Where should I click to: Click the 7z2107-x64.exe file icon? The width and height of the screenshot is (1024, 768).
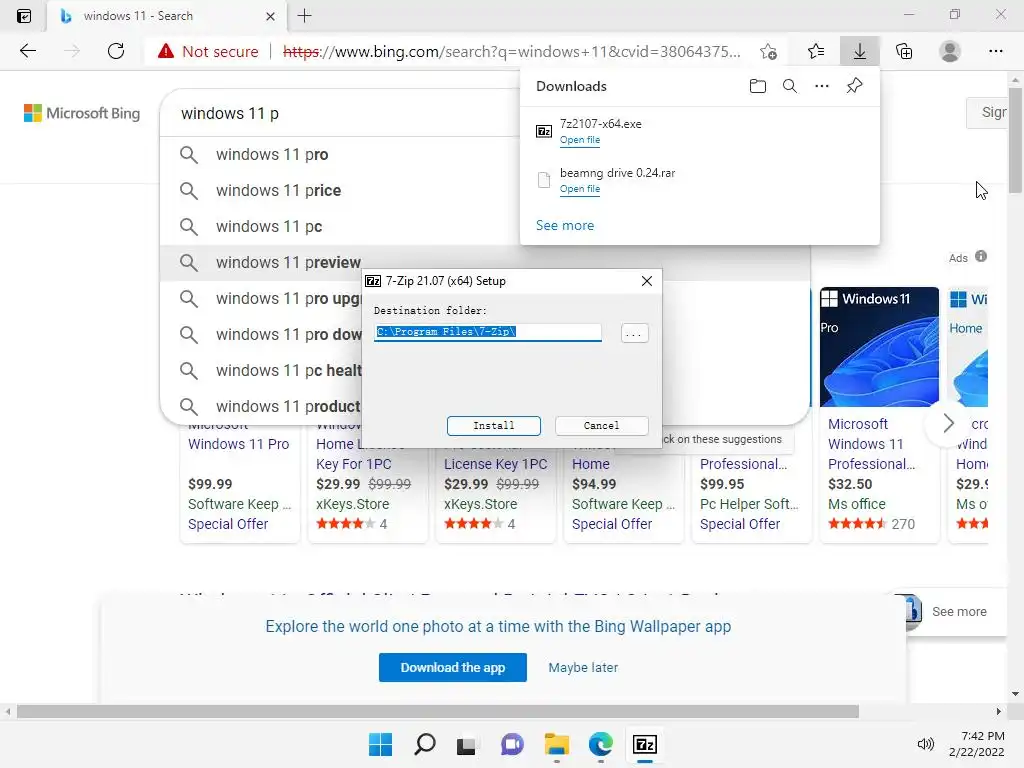click(x=543, y=131)
